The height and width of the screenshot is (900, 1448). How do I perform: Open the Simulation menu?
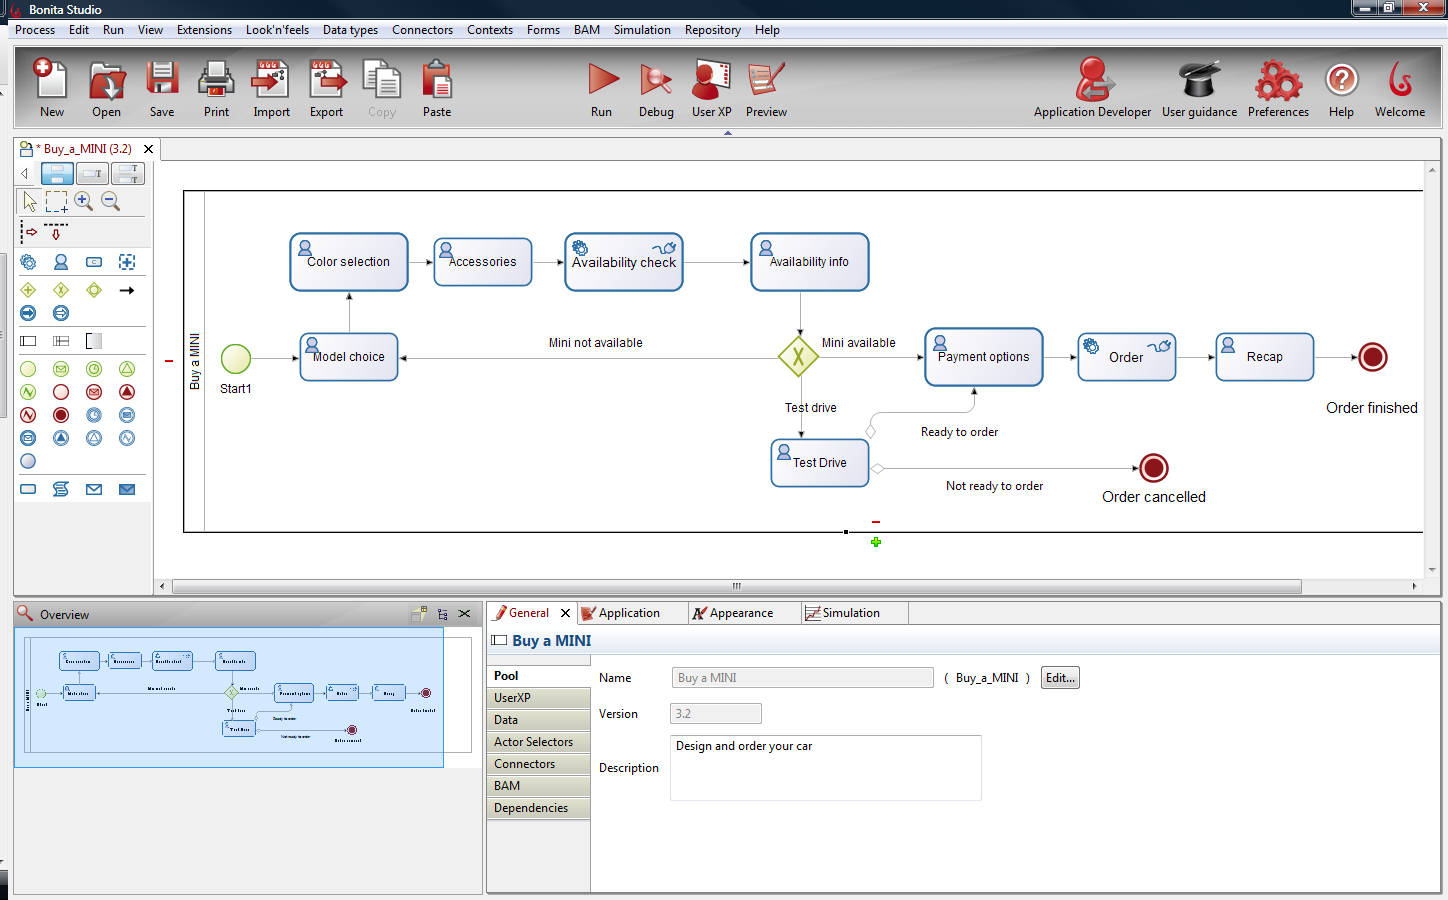(x=641, y=30)
